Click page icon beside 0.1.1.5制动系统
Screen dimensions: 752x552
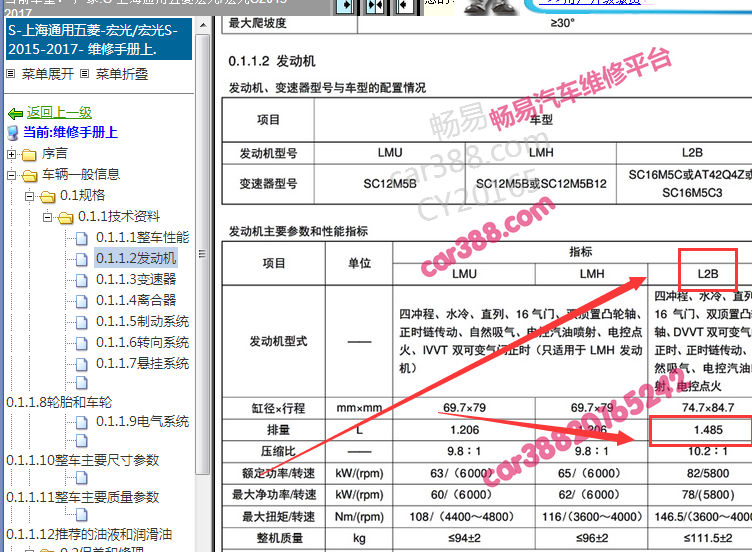82,322
